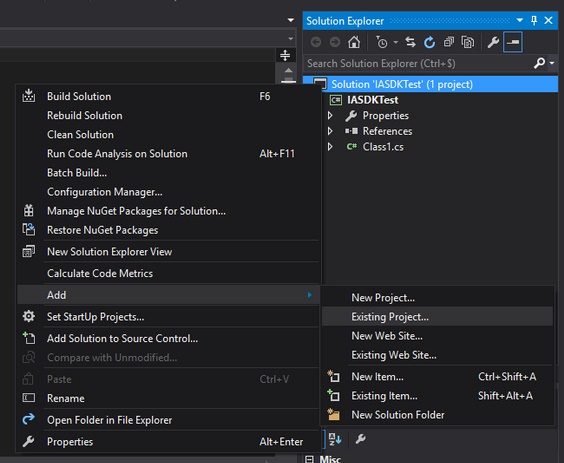
Task: Click the Open Folder blue arrow icon
Action: tap(28, 419)
